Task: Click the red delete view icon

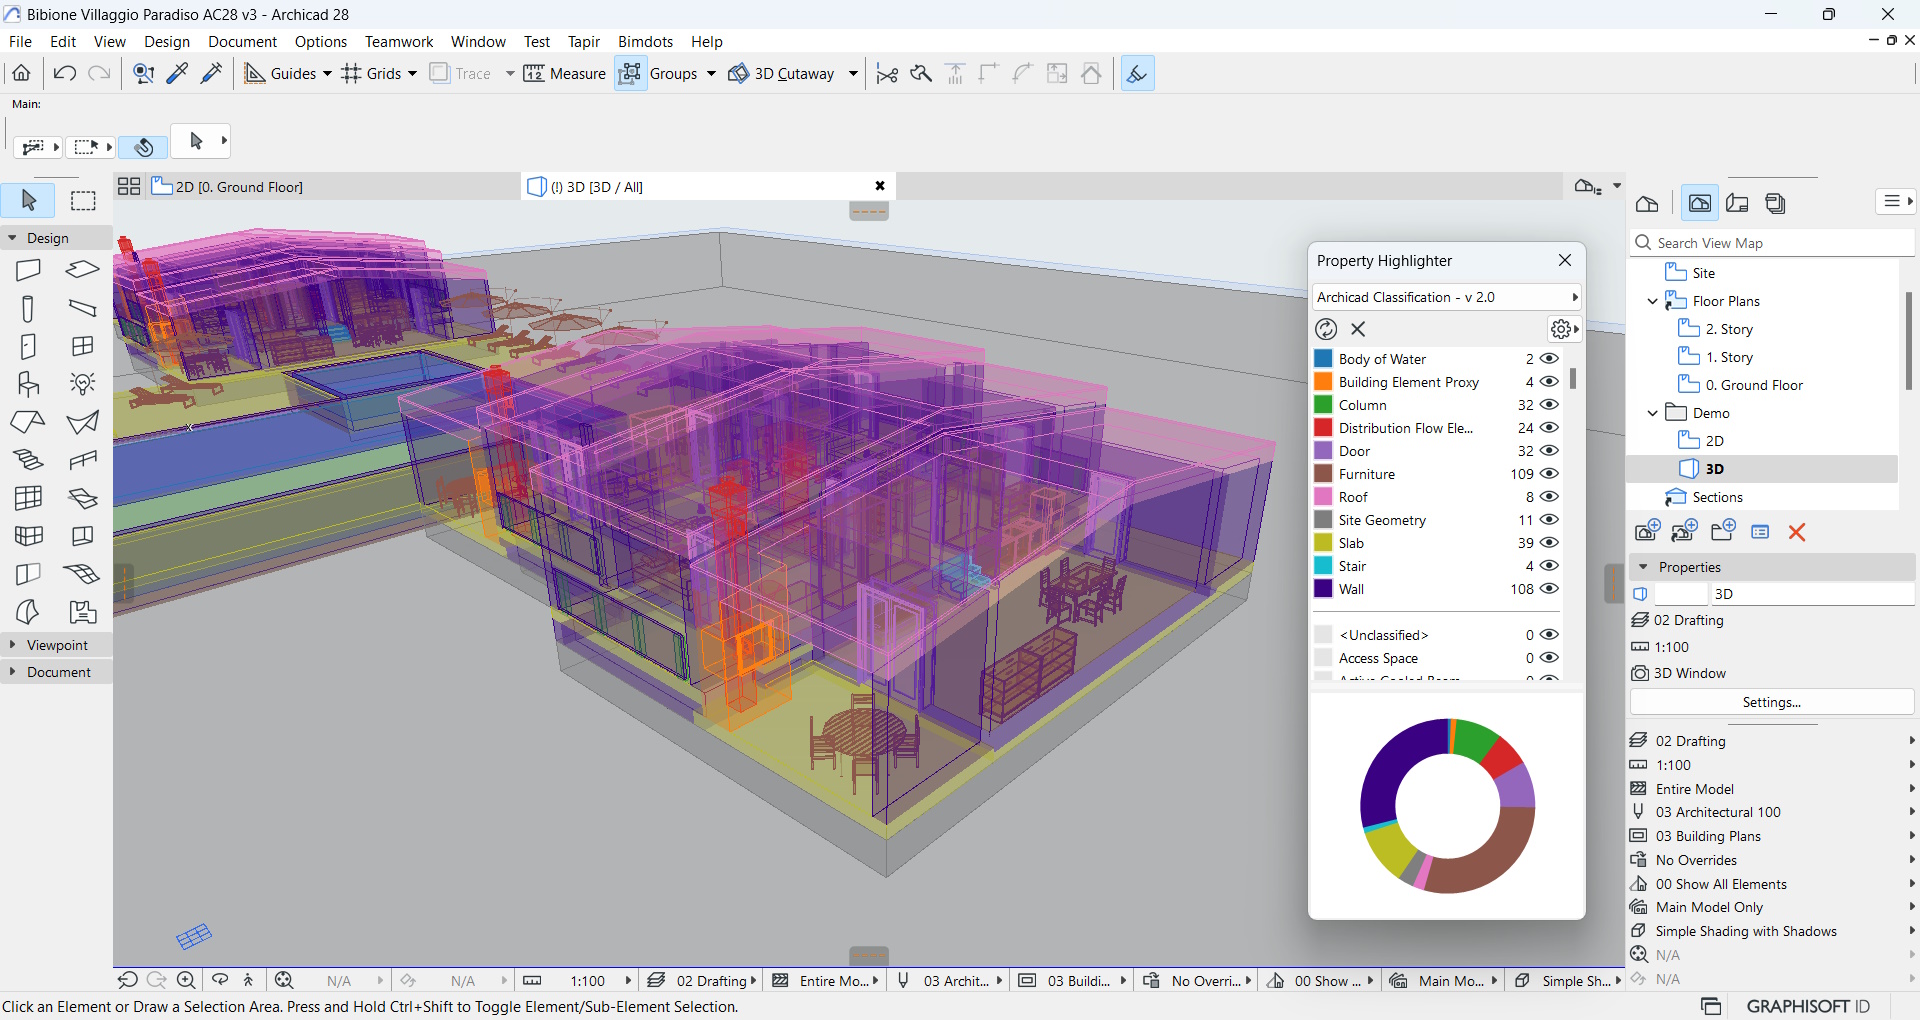Action: tap(1796, 532)
